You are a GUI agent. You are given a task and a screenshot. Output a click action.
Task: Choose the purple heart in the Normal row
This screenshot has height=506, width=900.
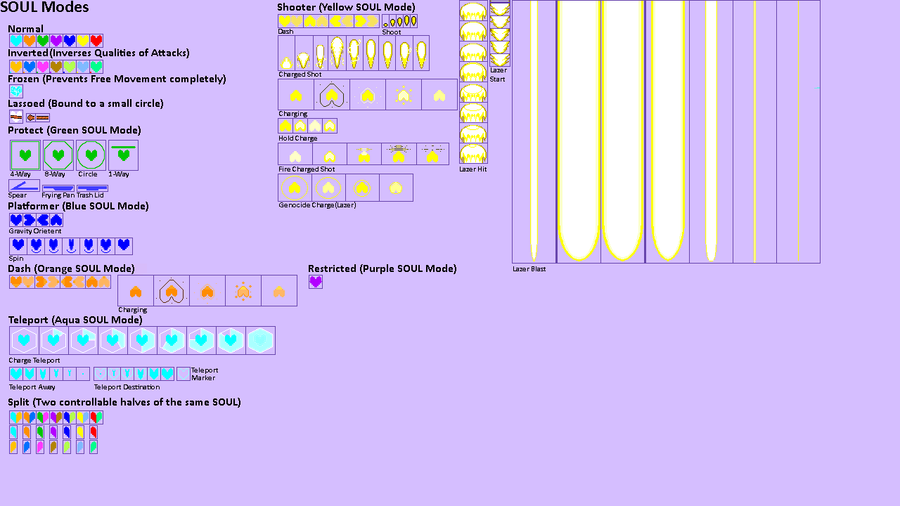pyautogui.click(x=56, y=41)
